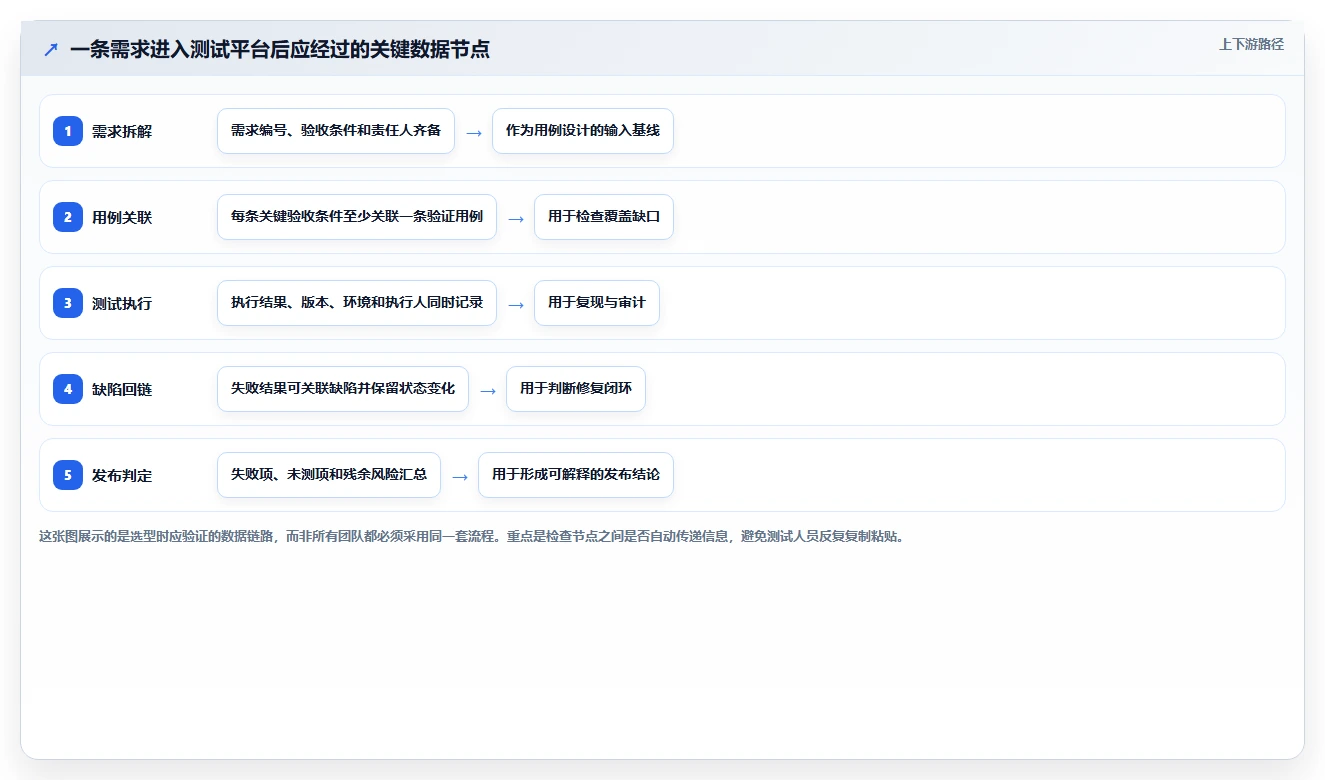Click the arrow in the 测试执行 row
Screen dimensions: 1325x780
pos(516,304)
